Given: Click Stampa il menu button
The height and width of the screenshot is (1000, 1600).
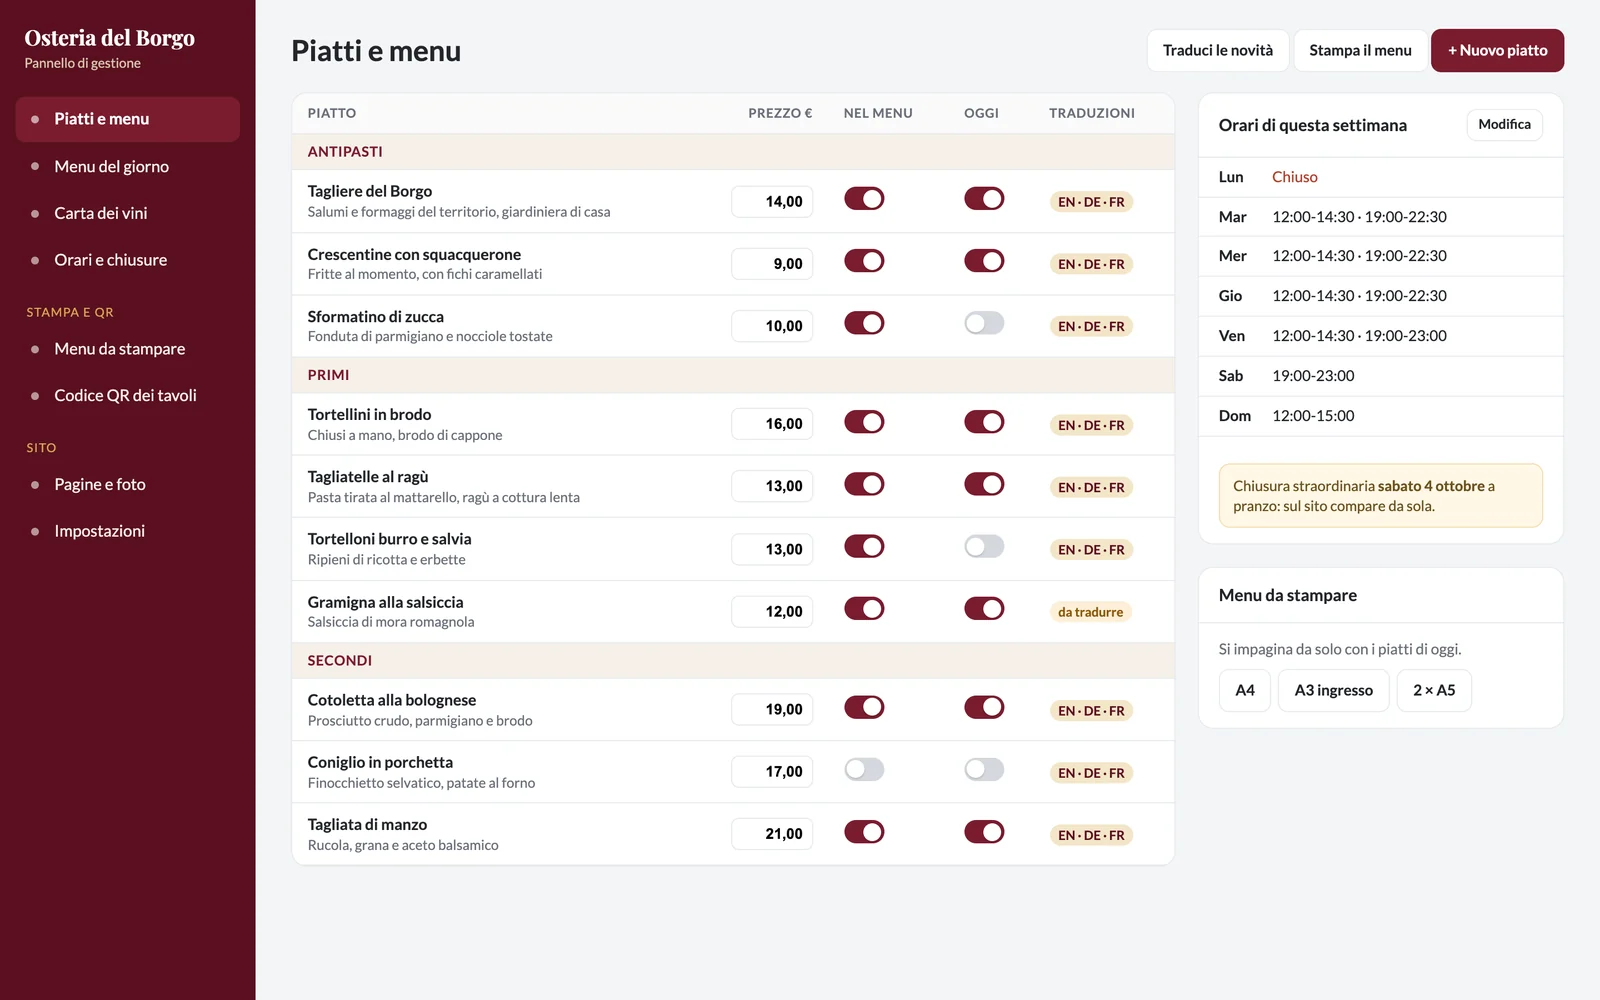Looking at the screenshot, I should click(1360, 50).
